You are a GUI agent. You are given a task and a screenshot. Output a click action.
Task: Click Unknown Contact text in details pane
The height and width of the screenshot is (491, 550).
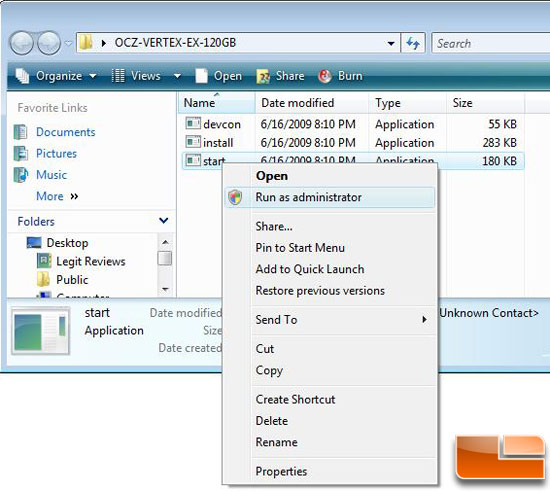(x=489, y=313)
